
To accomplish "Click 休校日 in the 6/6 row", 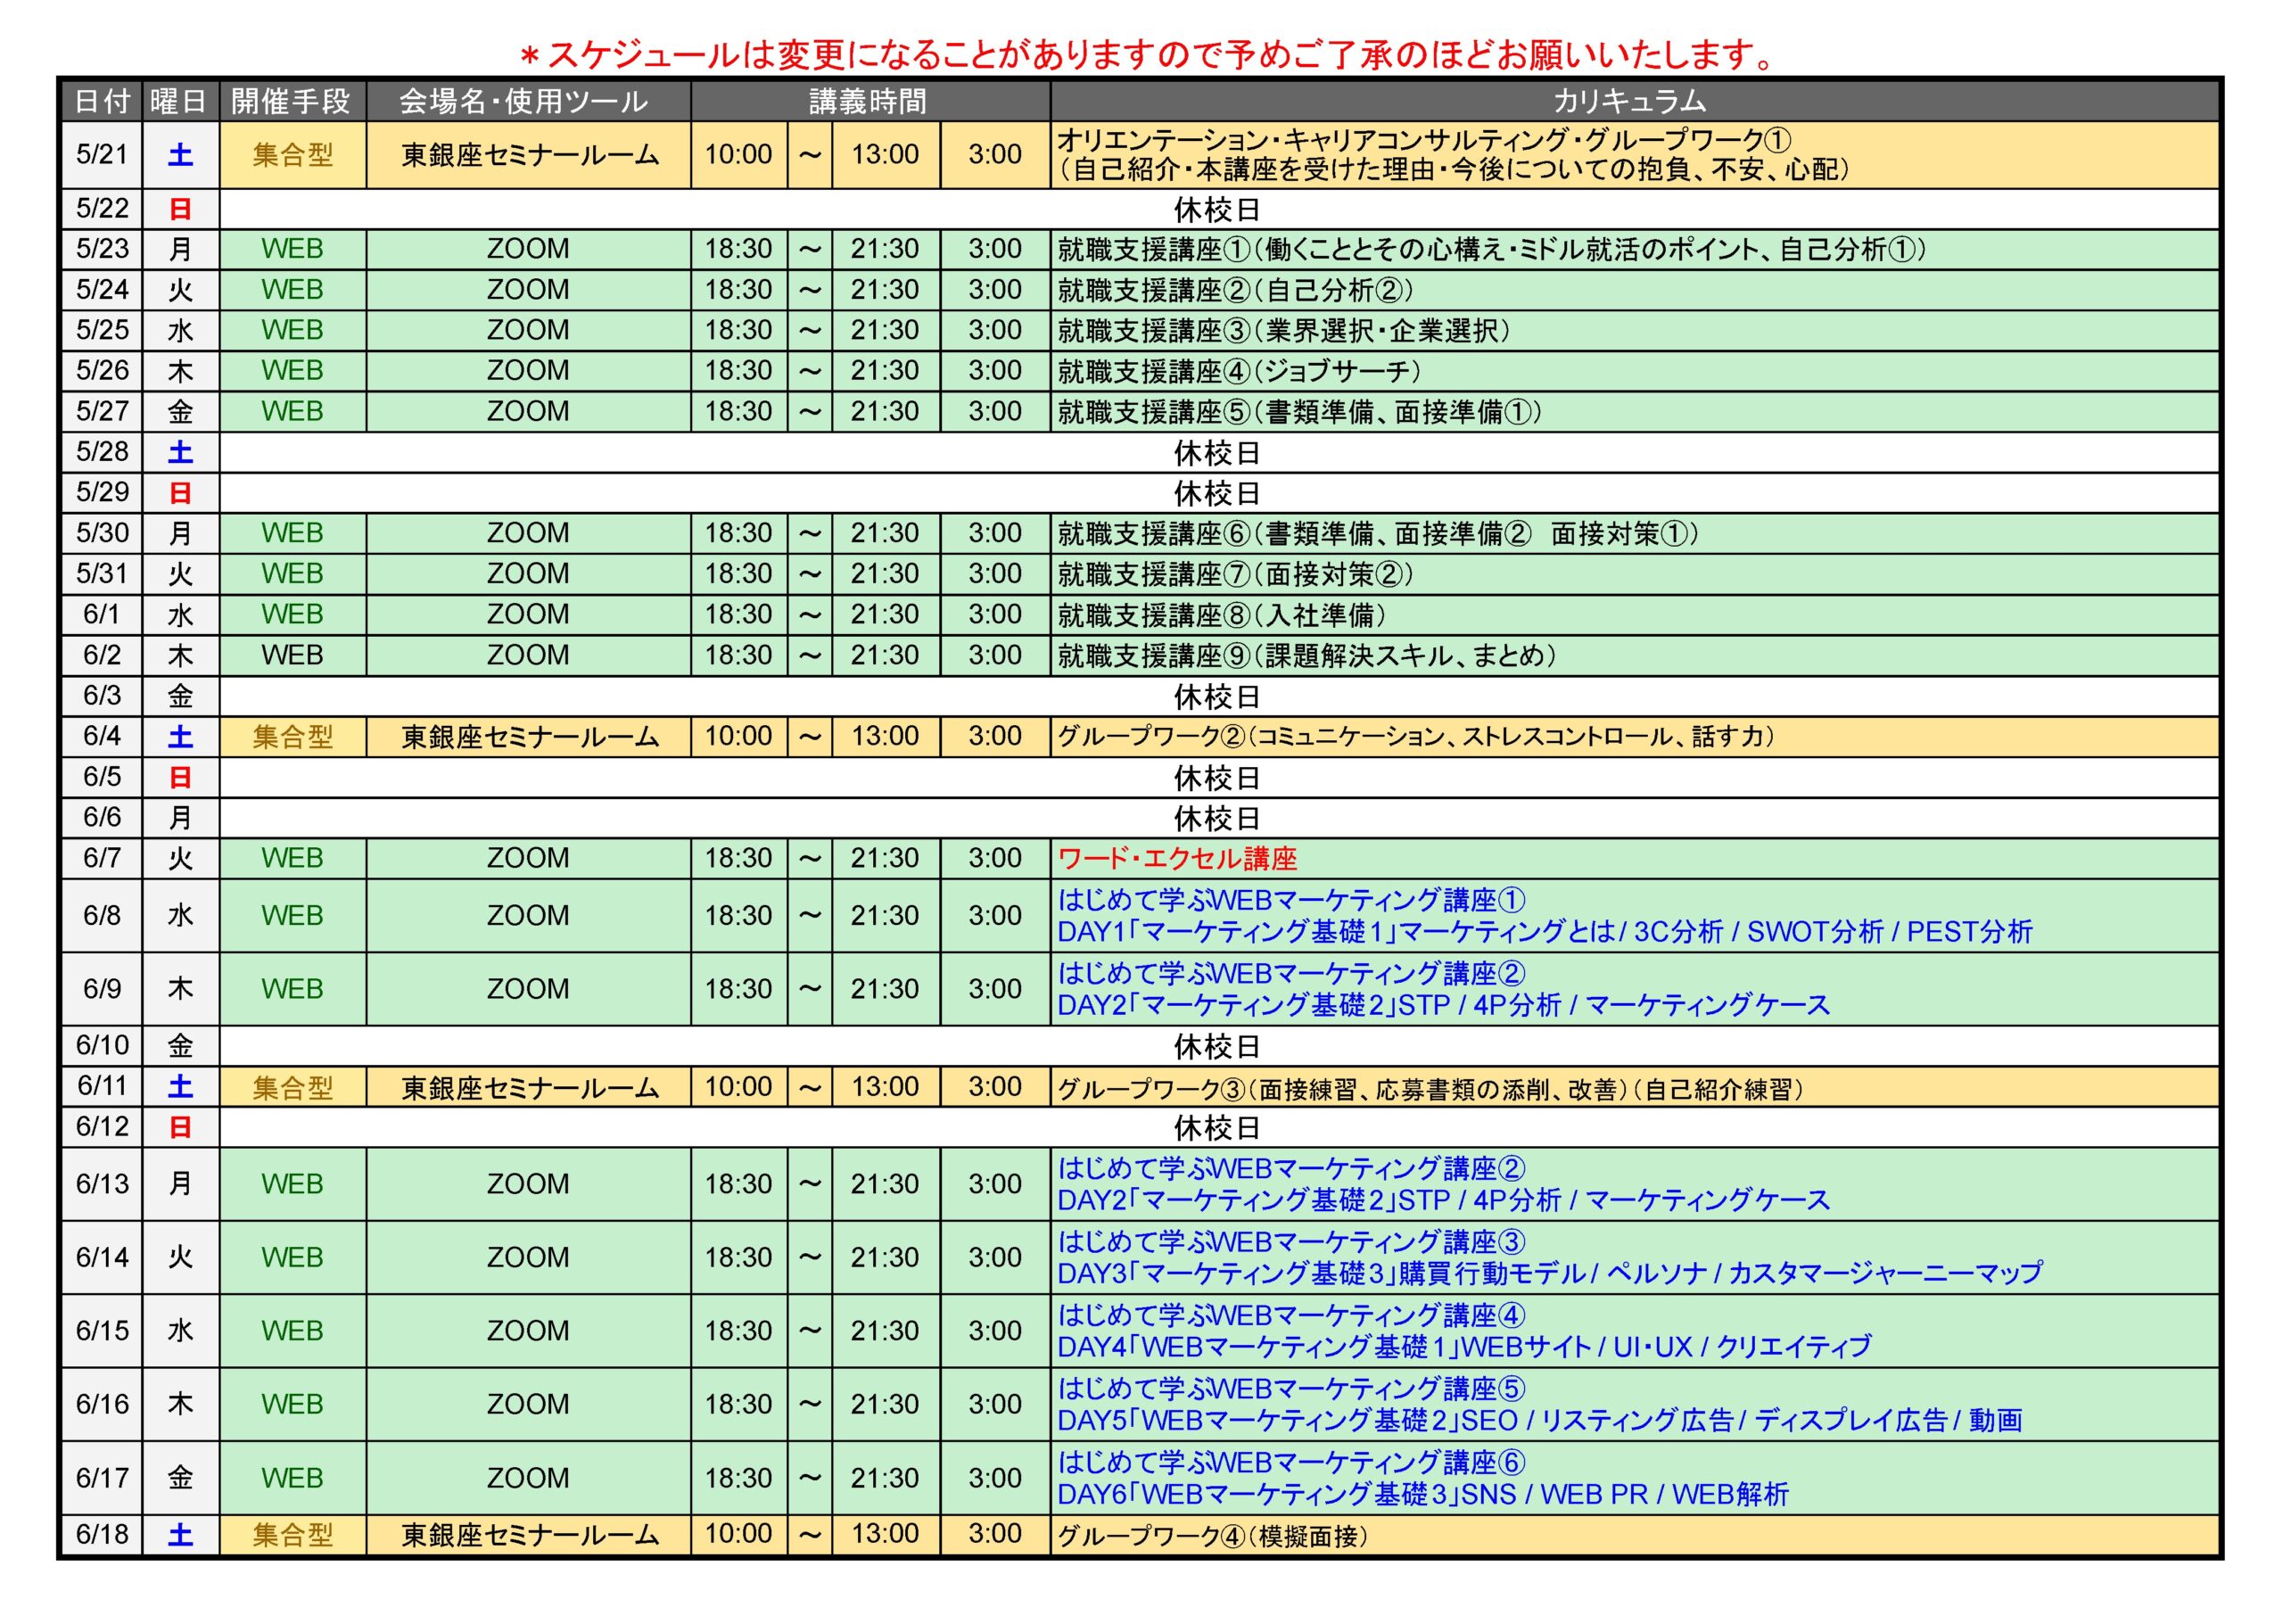I will tap(1216, 819).
